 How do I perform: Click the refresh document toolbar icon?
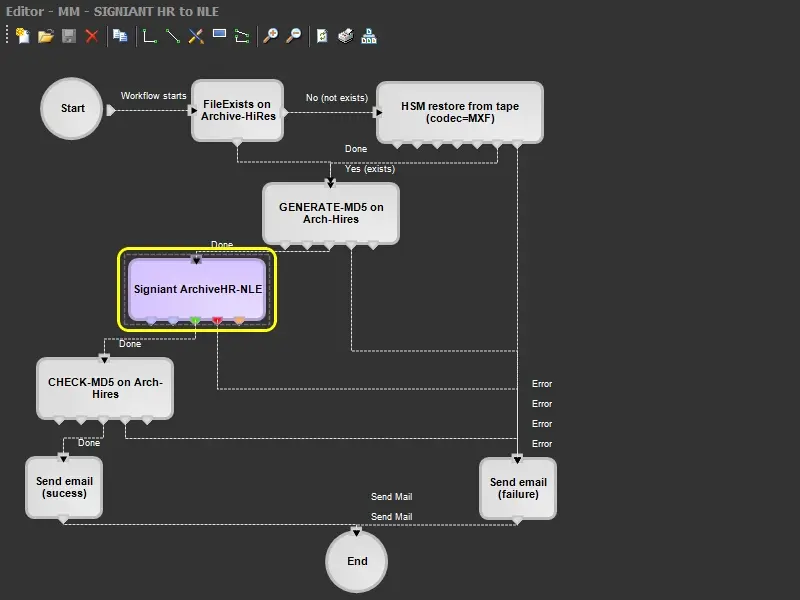[322, 36]
